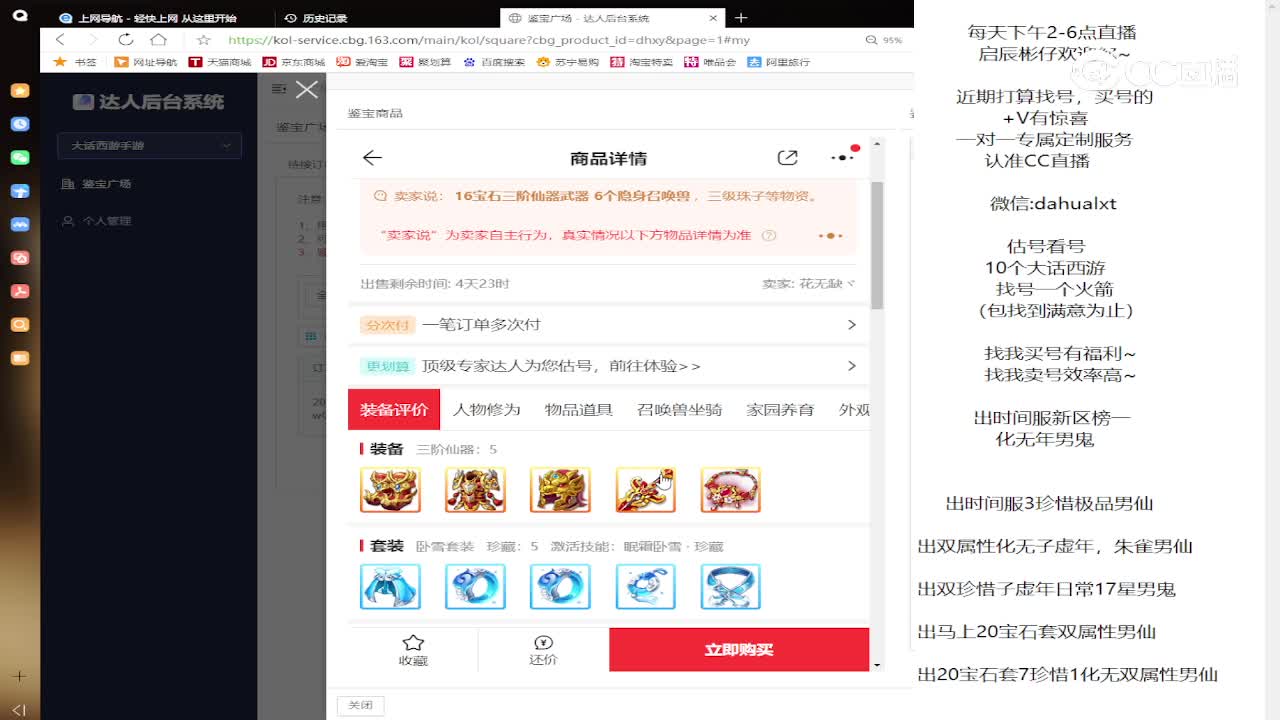Open 个人管理 in the sidebar
Image resolution: width=1280 pixels, height=720 pixels.
tap(97, 221)
